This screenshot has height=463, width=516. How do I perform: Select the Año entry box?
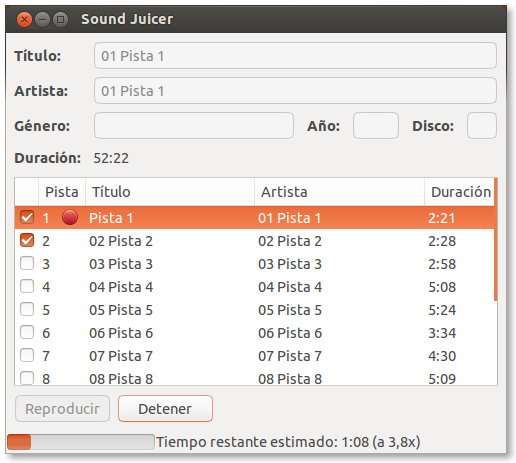(x=376, y=126)
